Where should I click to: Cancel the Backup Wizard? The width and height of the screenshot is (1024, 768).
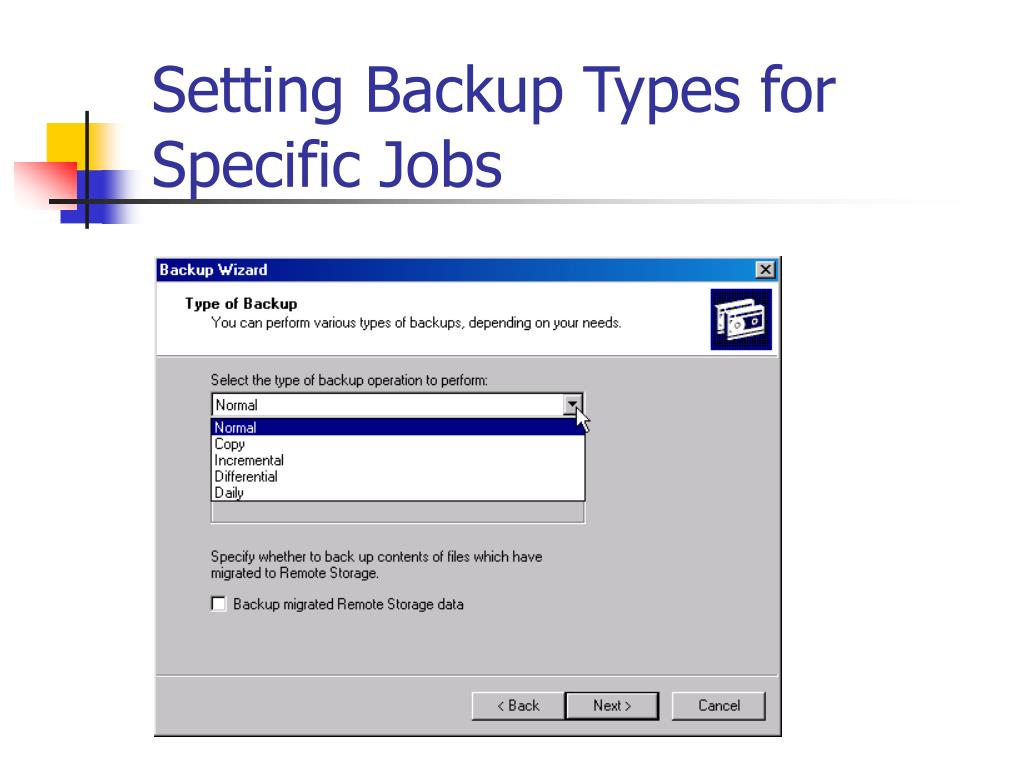point(718,706)
